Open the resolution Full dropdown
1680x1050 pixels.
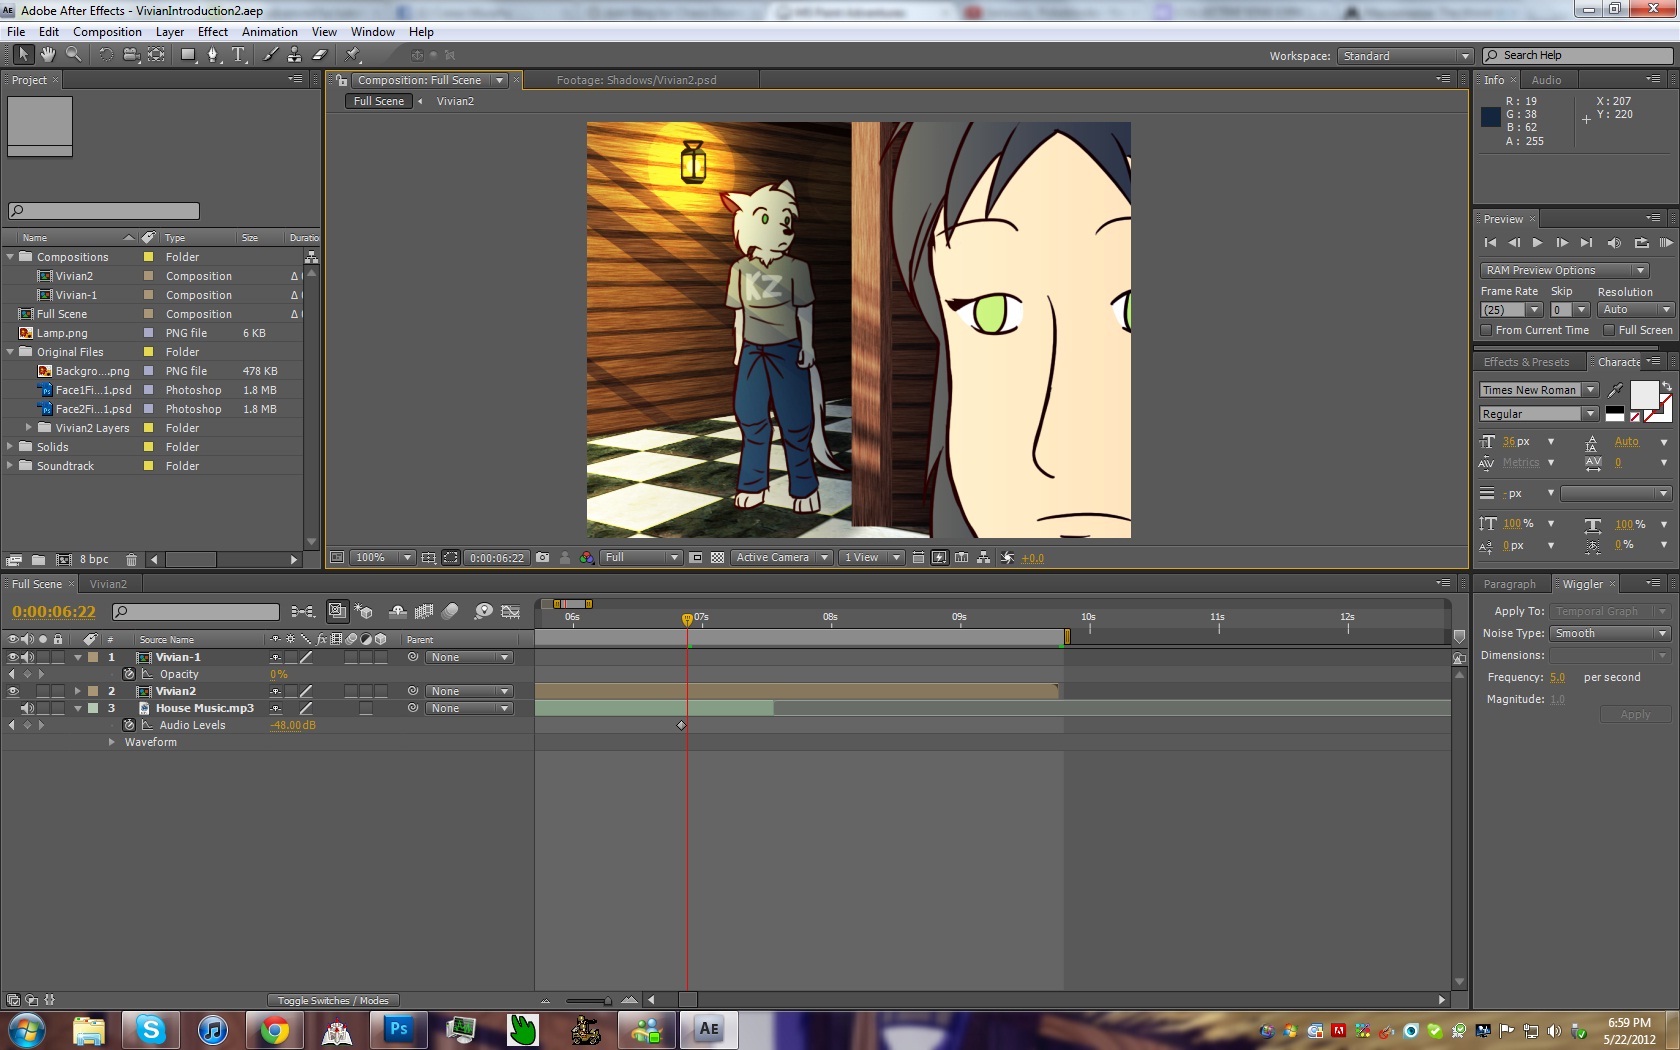[641, 558]
